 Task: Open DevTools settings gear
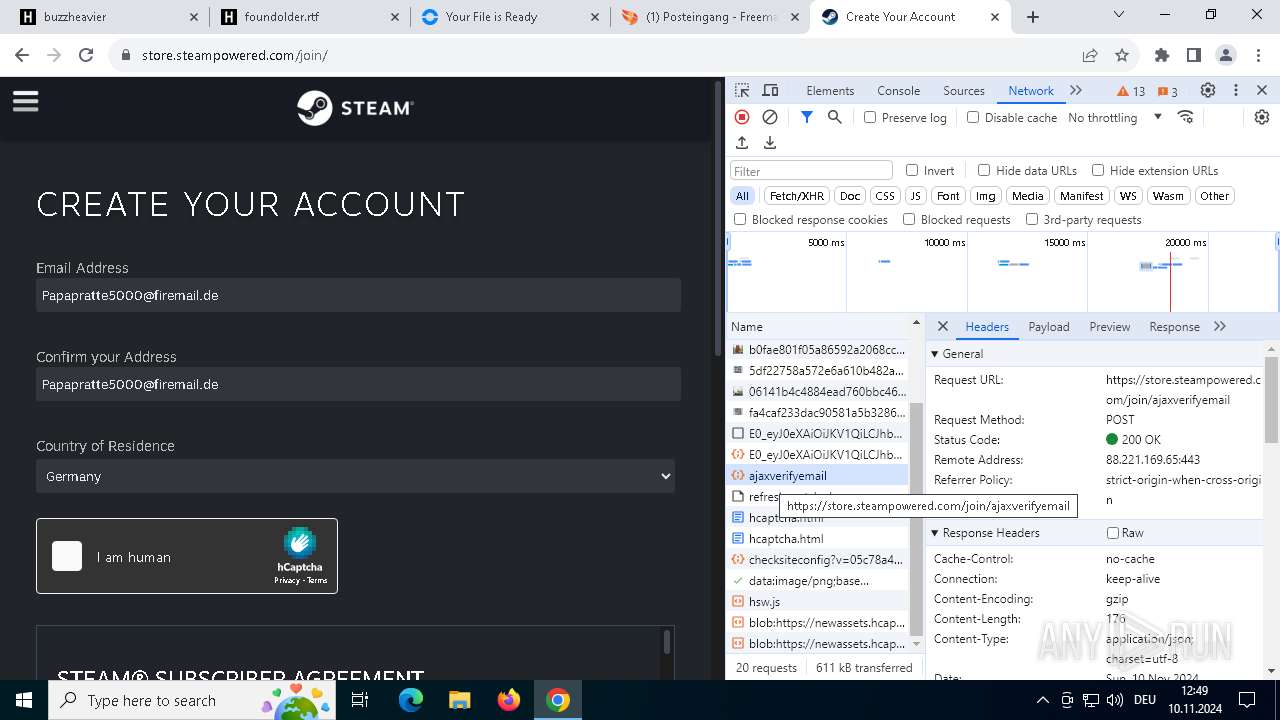point(1208,90)
